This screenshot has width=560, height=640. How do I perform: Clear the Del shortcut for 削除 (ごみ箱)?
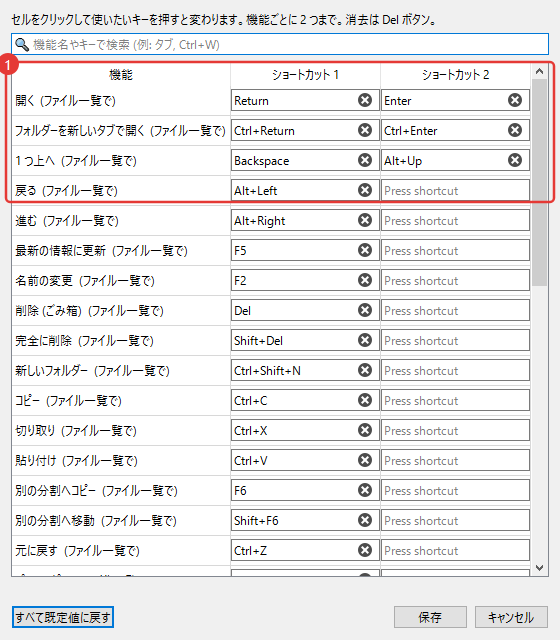[365, 310]
